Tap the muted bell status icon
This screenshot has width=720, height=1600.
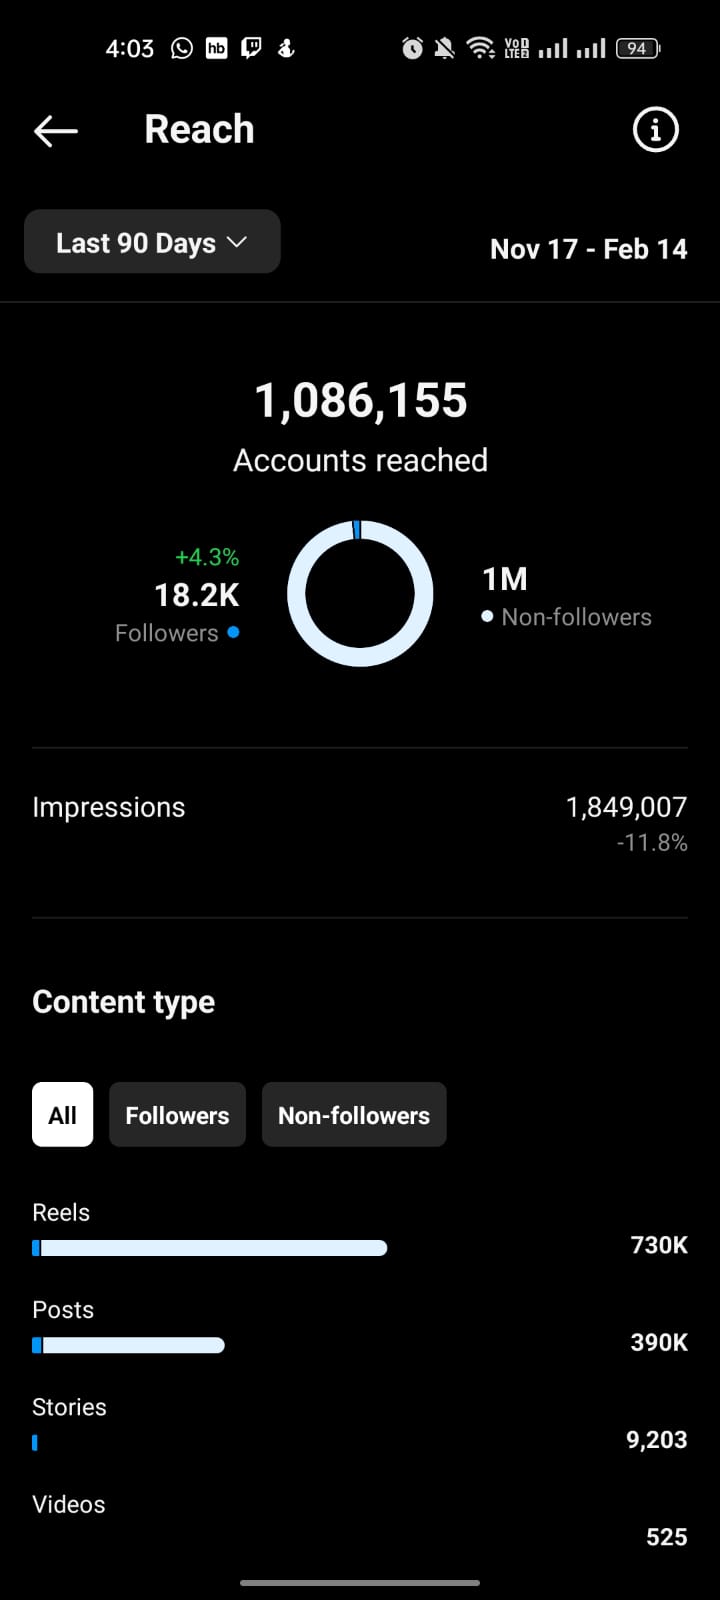click(445, 48)
